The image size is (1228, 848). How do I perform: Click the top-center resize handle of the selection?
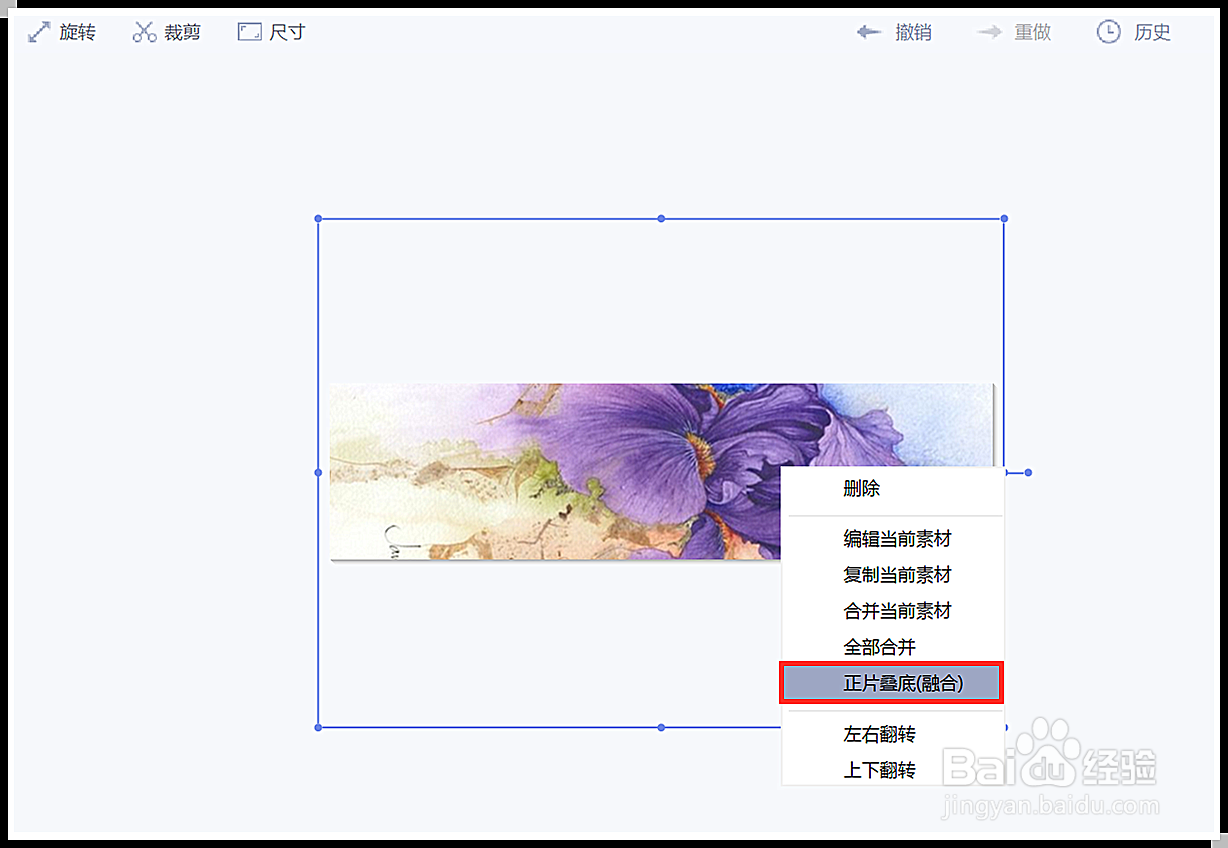(660, 218)
